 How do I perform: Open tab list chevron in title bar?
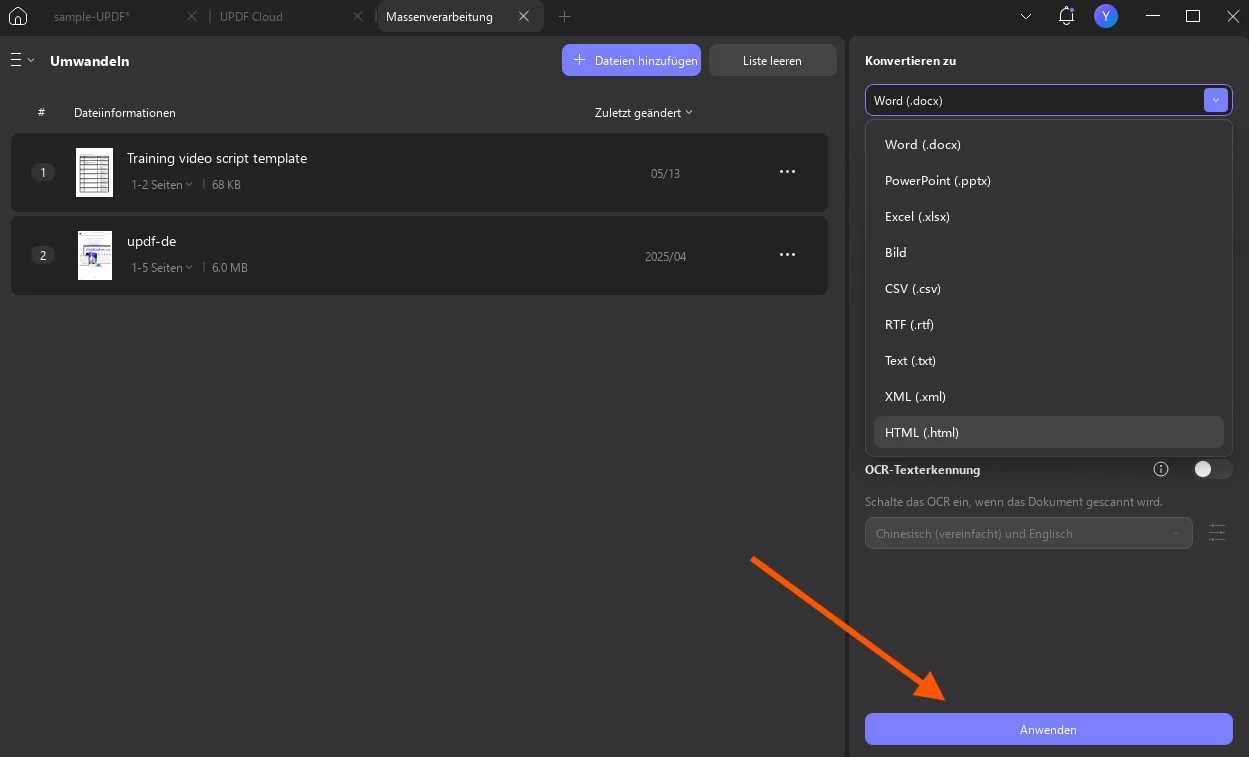click(1026, 17)
